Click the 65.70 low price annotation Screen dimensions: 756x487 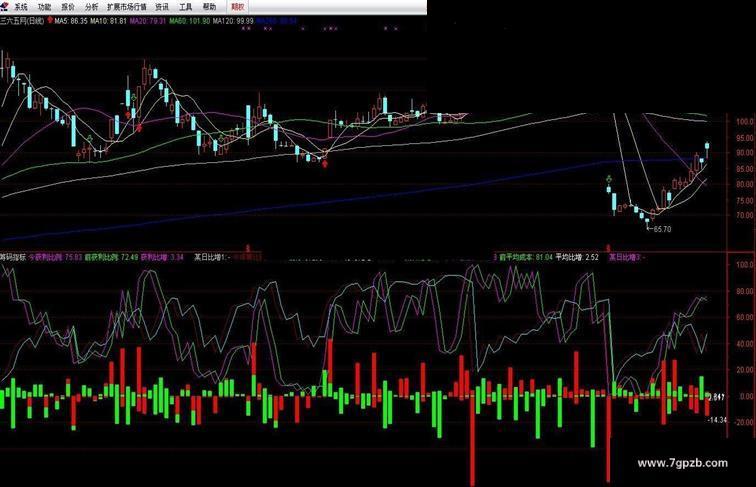662,229
